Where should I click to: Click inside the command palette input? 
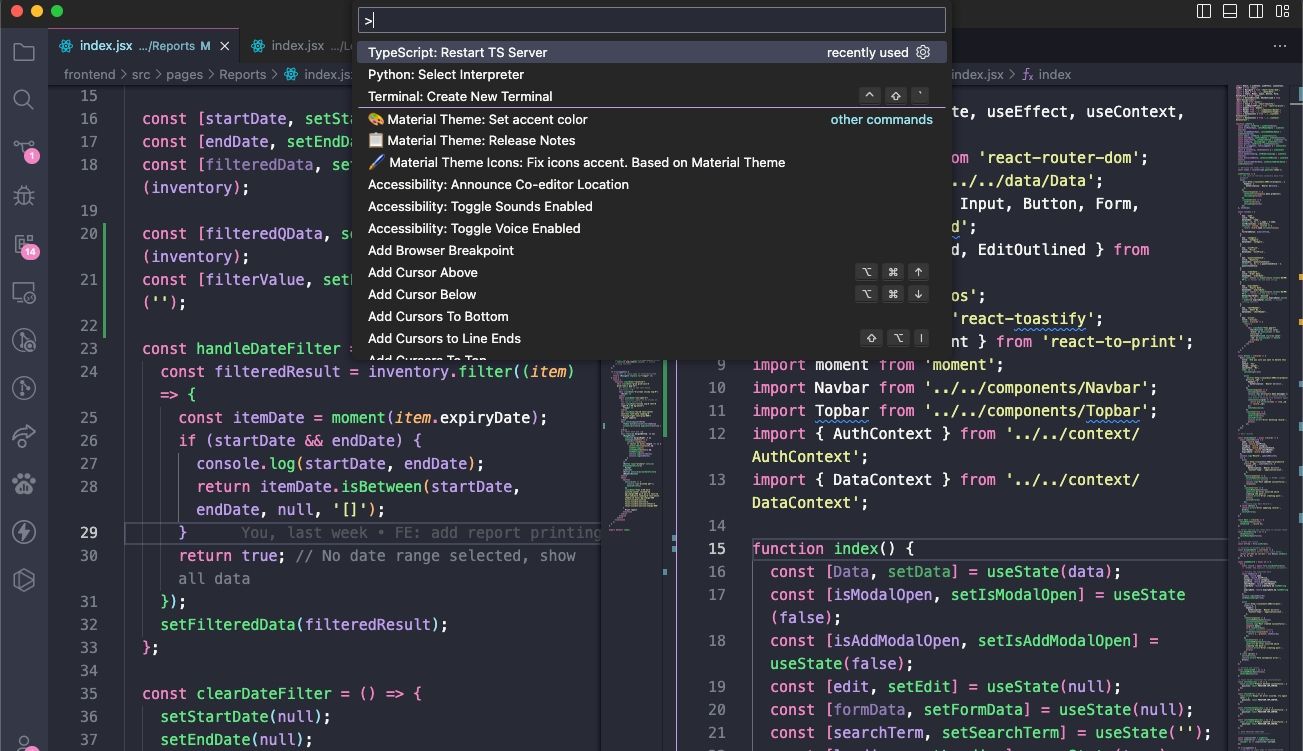tap(650, 19)
